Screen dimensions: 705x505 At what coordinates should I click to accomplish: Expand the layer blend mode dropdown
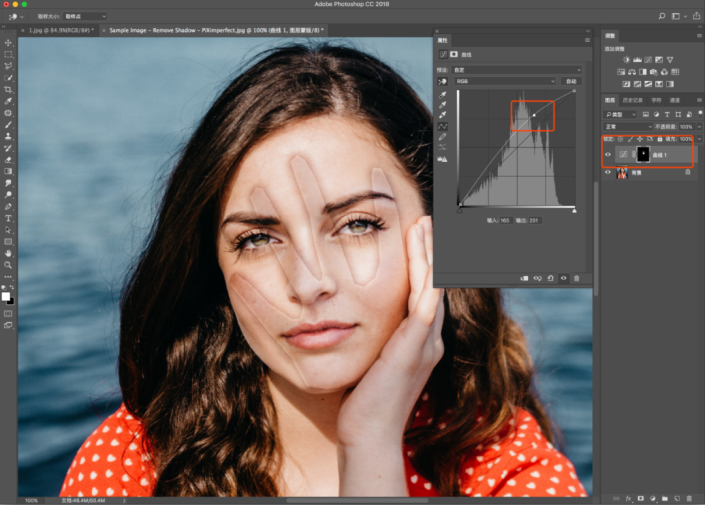626,127
